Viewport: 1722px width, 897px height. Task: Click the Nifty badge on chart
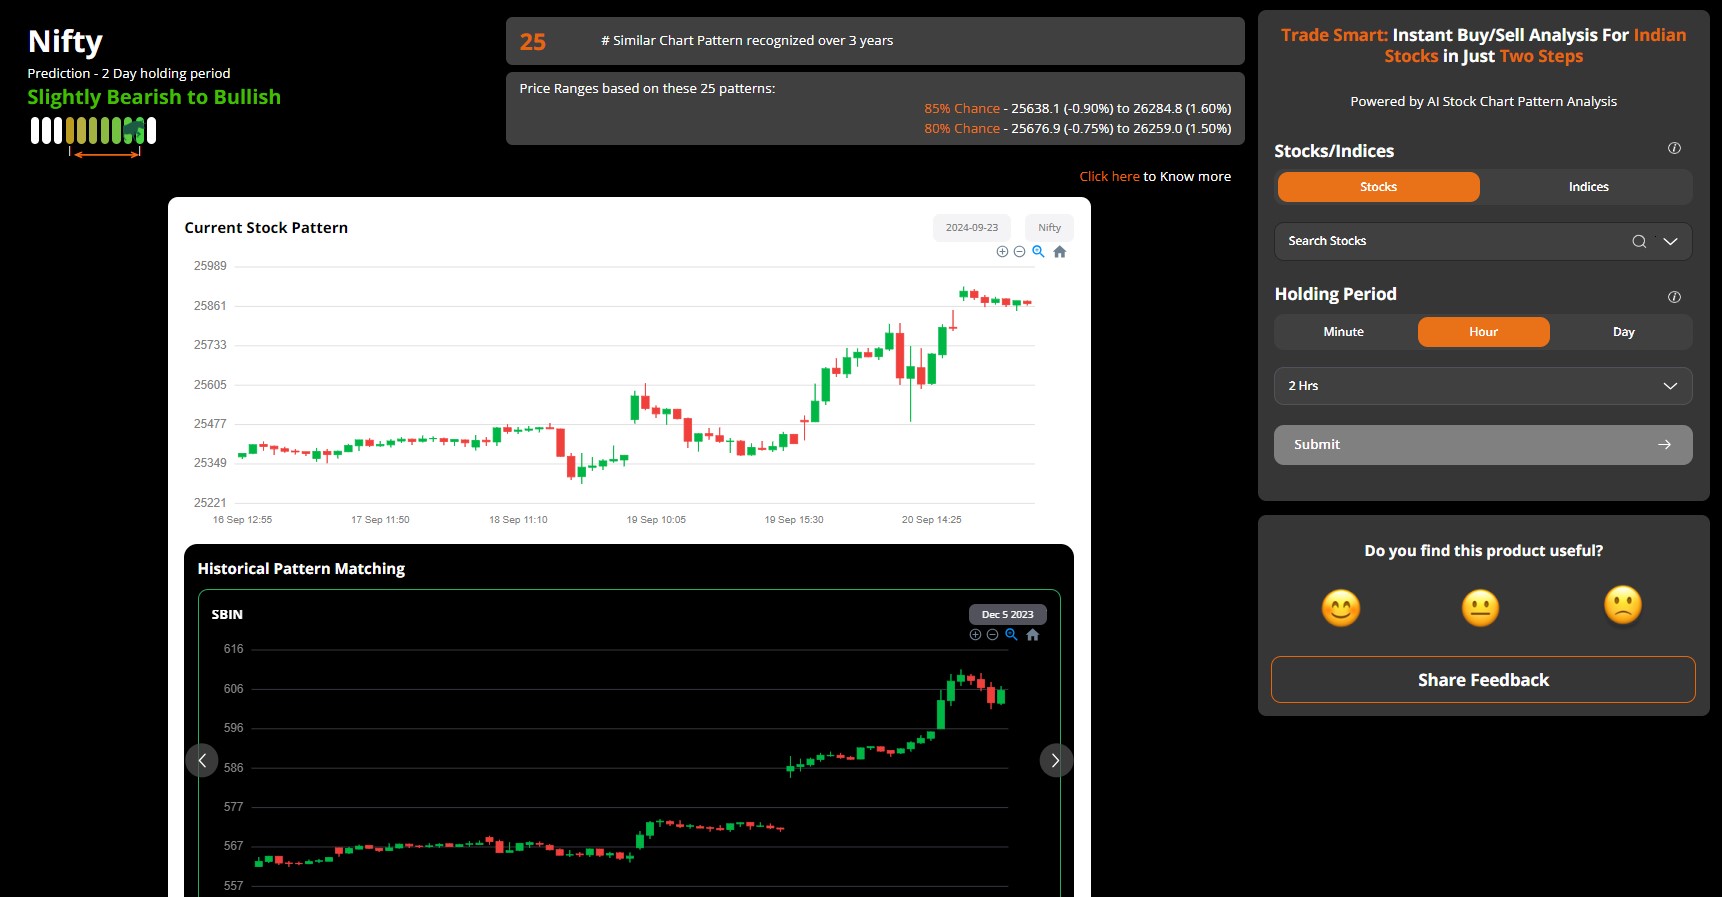[x=1049, y=227]
